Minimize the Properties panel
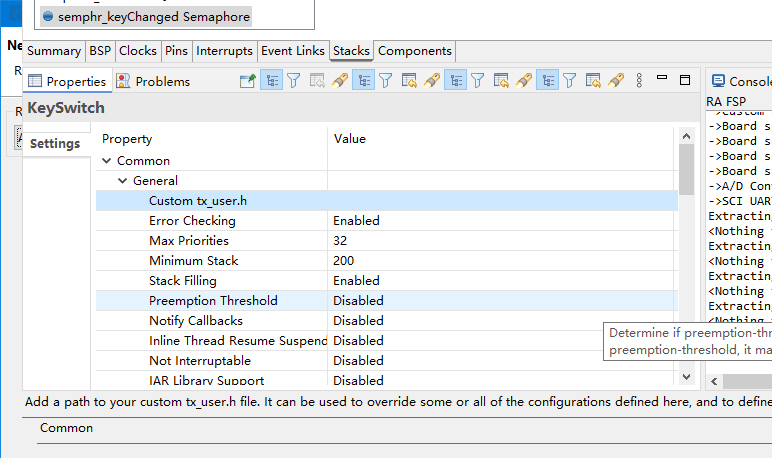Image resolution: width=772 pixels, height=458 pixels. [x=662, y=78]
